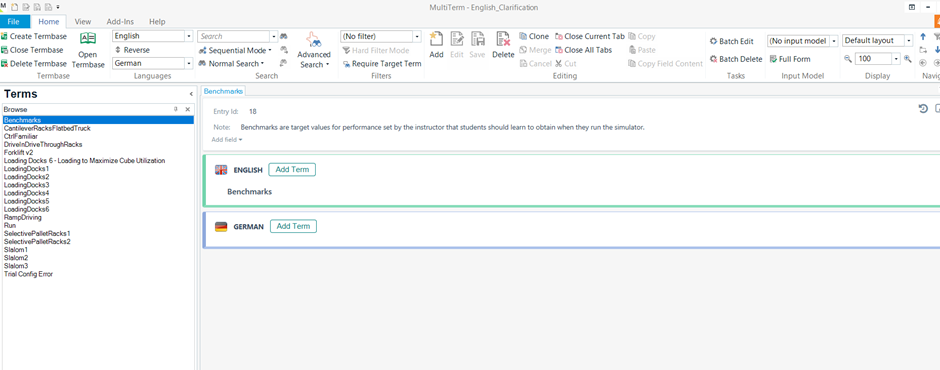The image size is (940, 370).
Task: Open the Default layout dropdown
Action: pos(909,41)
